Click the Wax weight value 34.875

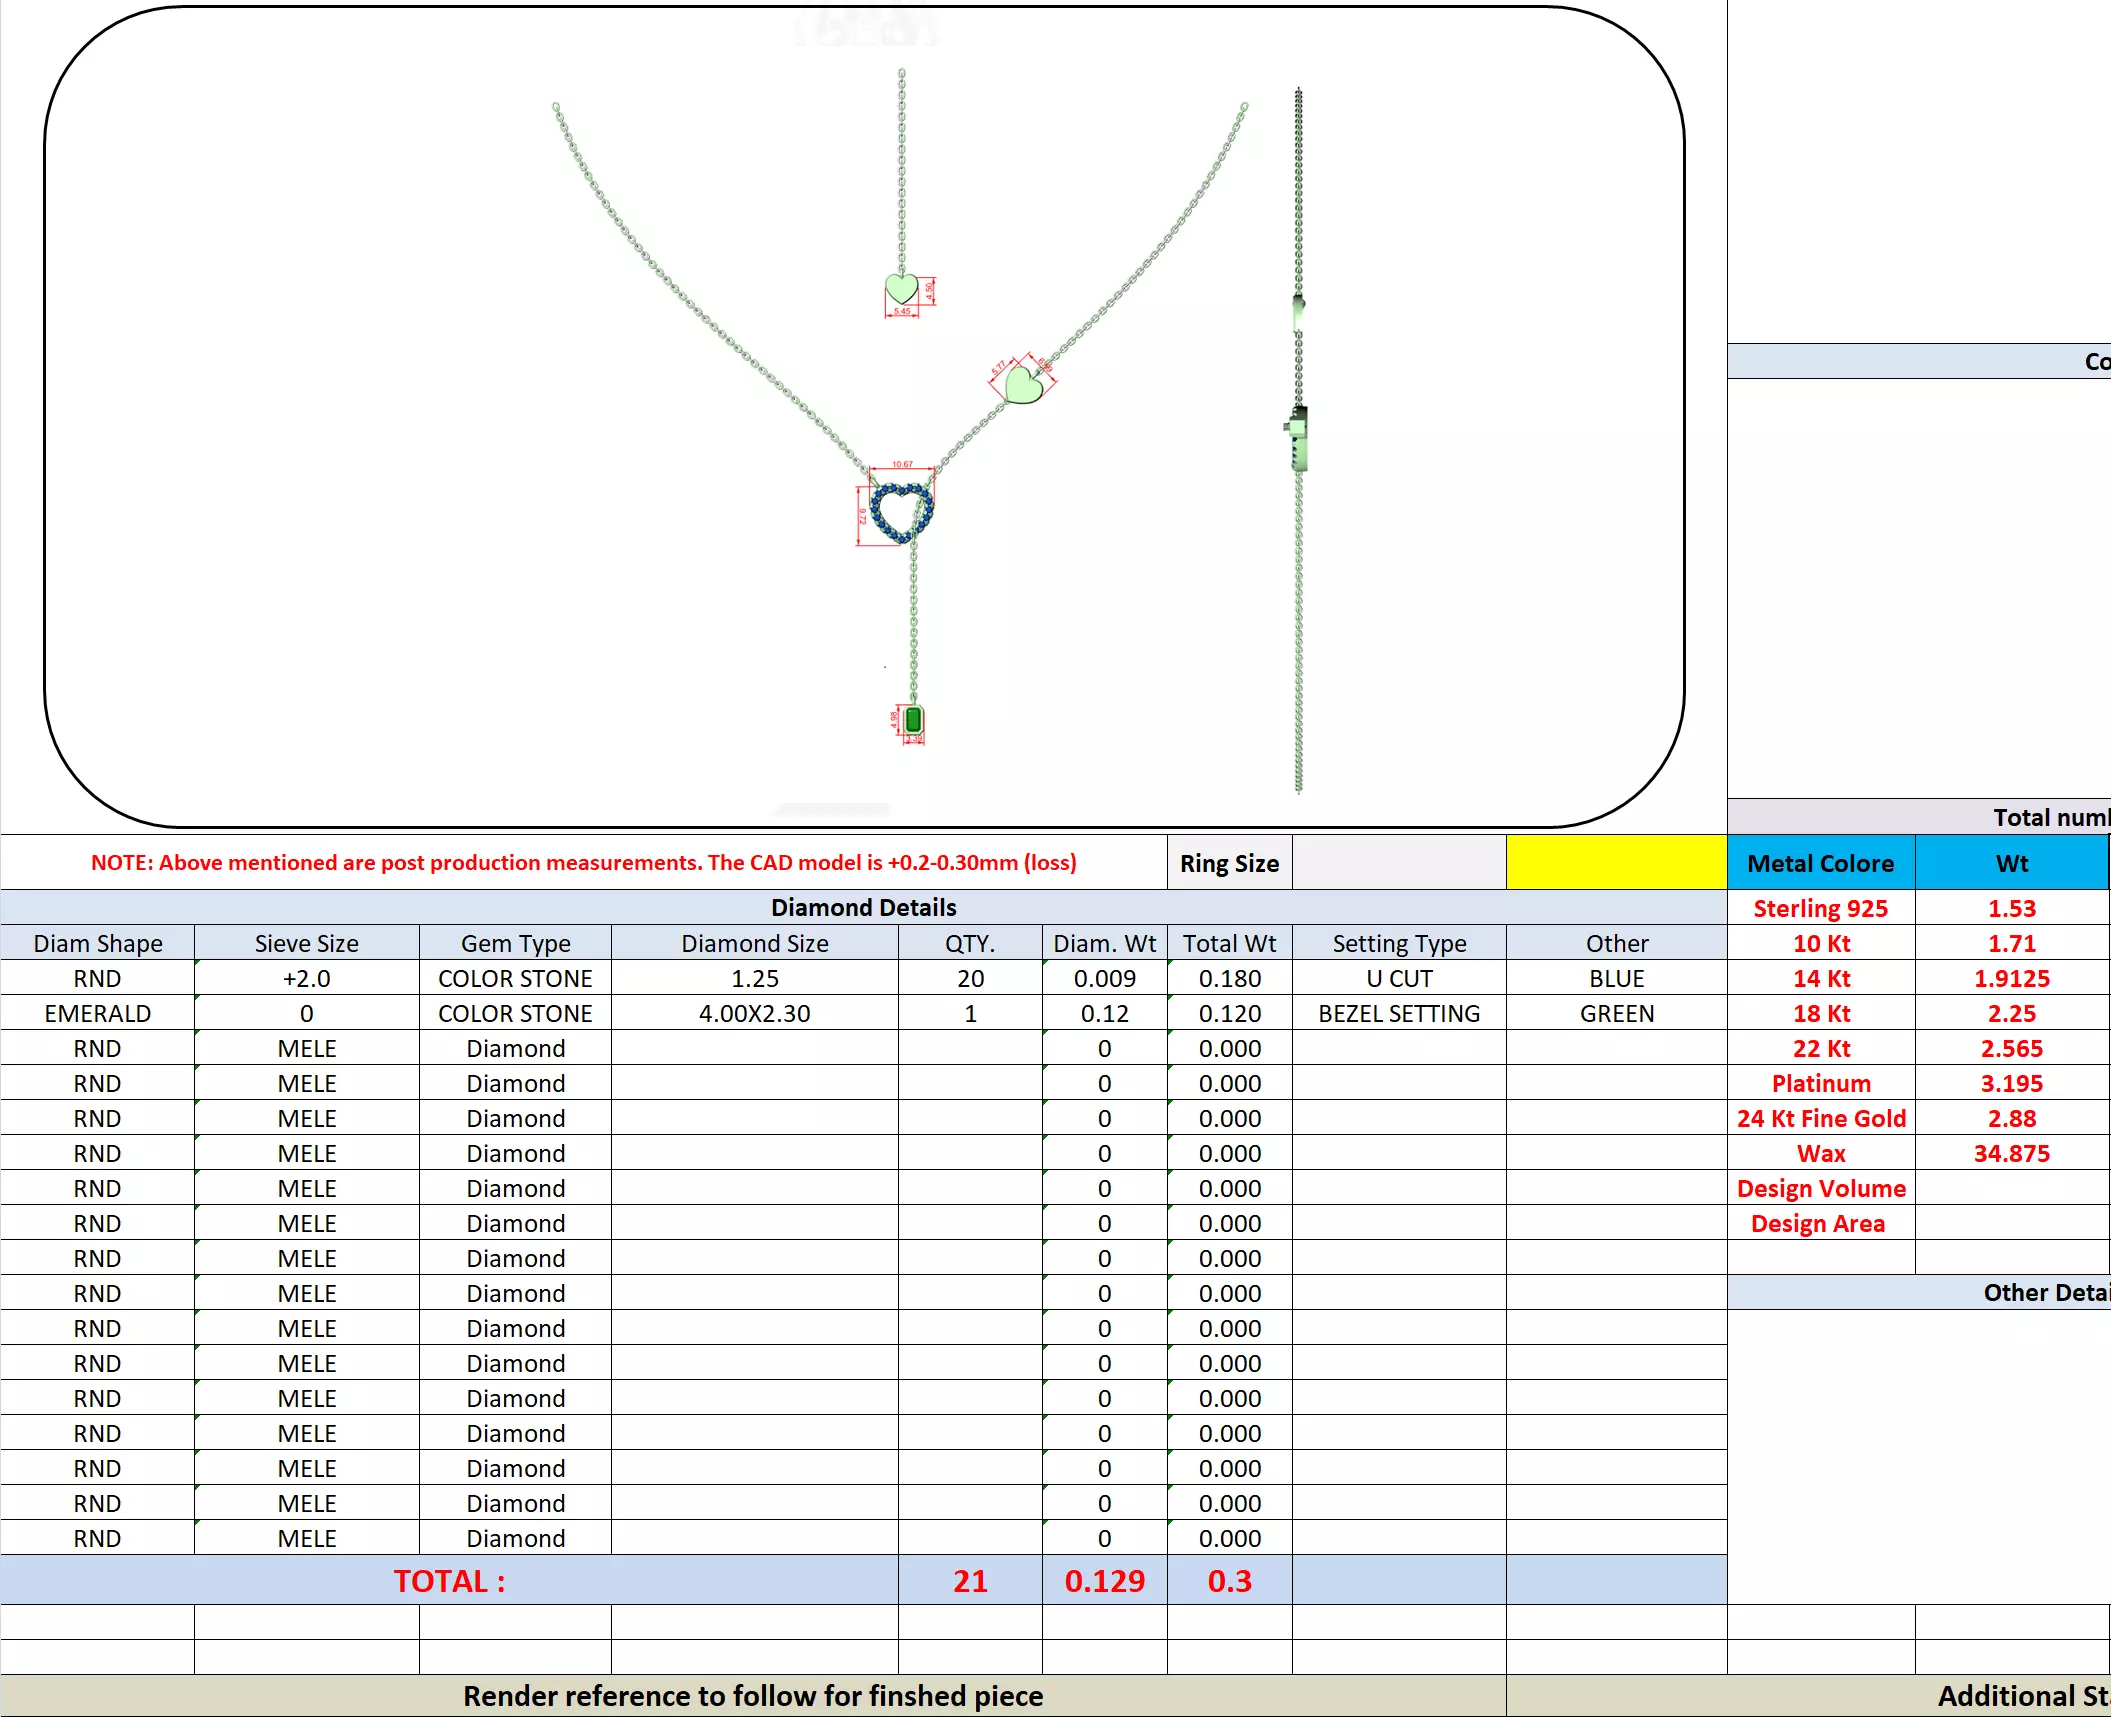(x=2011, y=1153)
